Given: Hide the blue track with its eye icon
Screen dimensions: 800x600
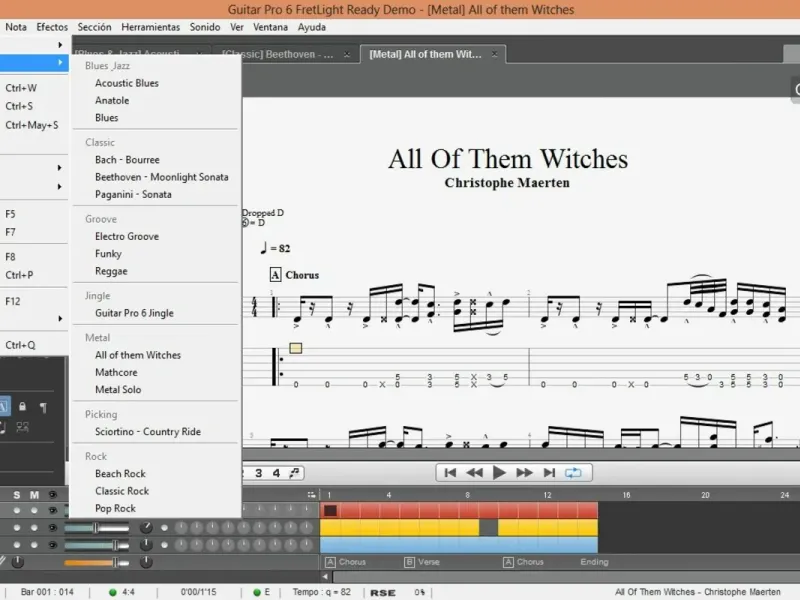Looking at the screenshot, I should [x=52, y=545].
